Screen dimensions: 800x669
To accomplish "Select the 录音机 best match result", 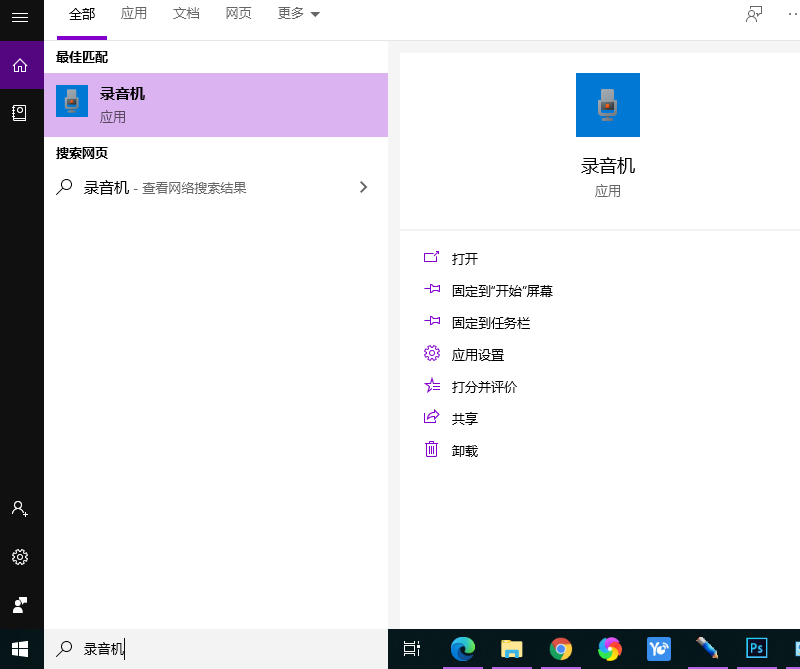I will (x=215, y=105).
